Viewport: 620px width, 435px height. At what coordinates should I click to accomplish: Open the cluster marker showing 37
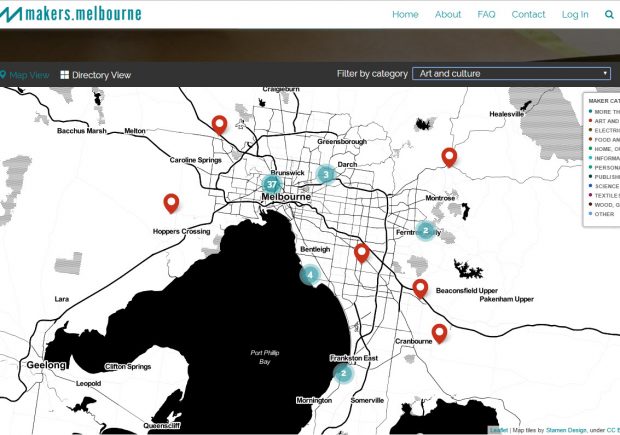click(x=271, y=185)
